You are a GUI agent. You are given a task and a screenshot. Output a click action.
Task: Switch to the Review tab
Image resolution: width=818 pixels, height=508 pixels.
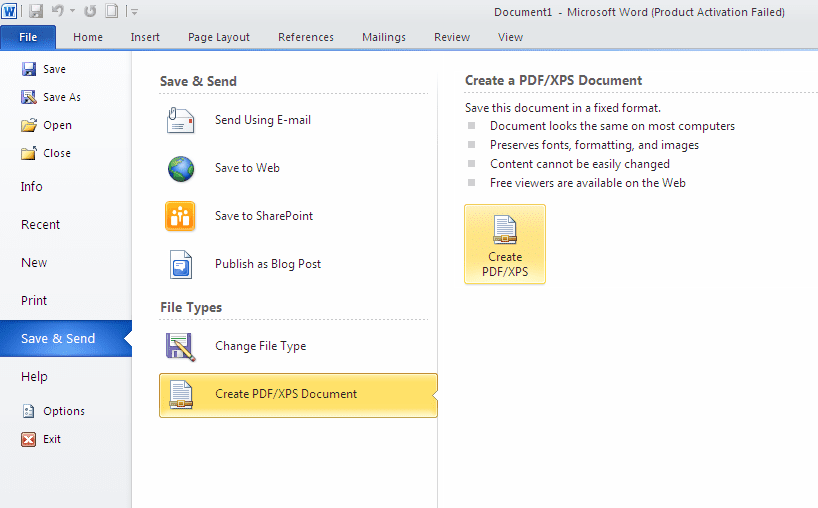coord(452,37)
